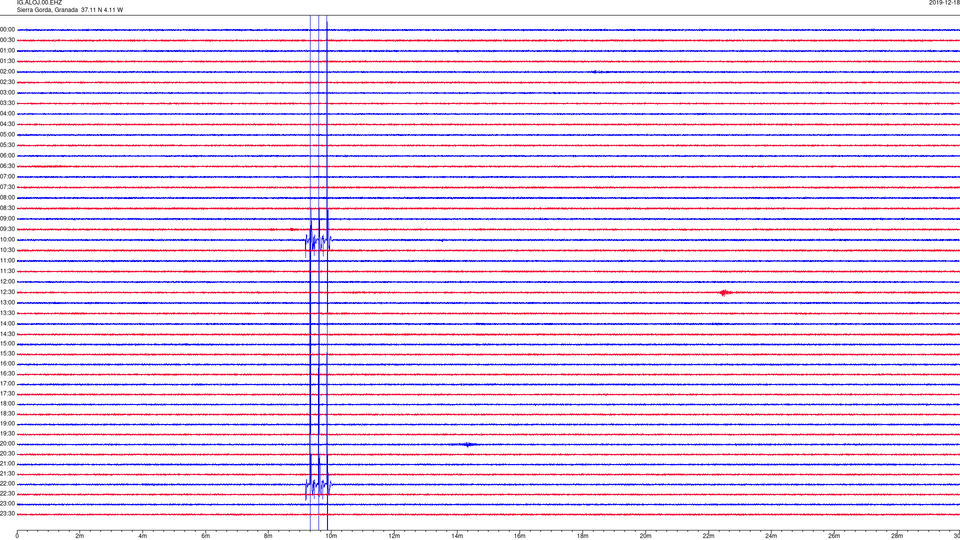The image size is (960, 540).
Task: Click the "19:00" time label
Action: click(x=7, y=424)
